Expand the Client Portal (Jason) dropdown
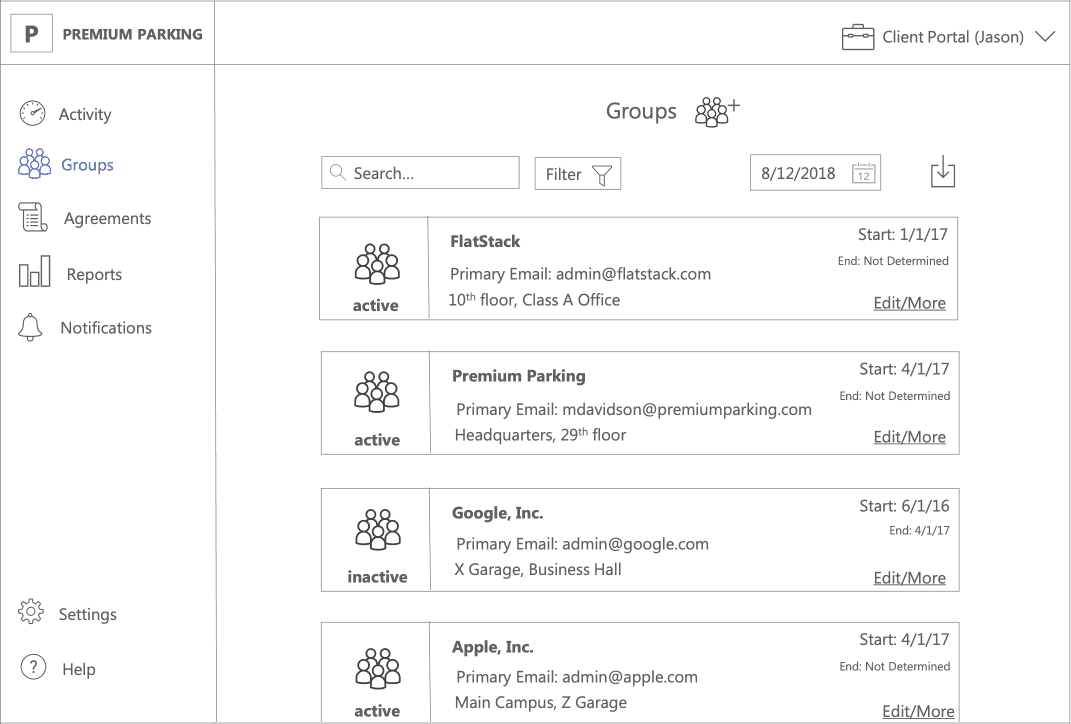This screenshot has height=724, width=1071. pyautogui.click(x=1046, y=36)
